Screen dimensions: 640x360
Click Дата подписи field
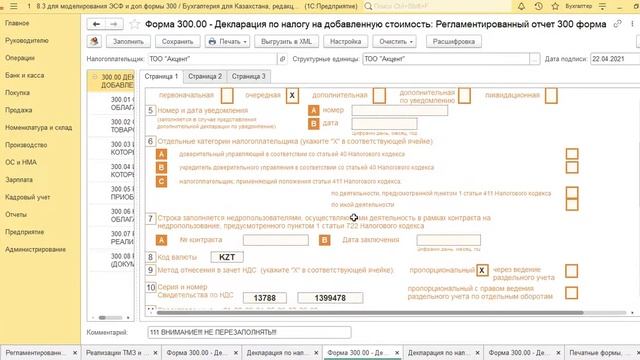[615, 59]
